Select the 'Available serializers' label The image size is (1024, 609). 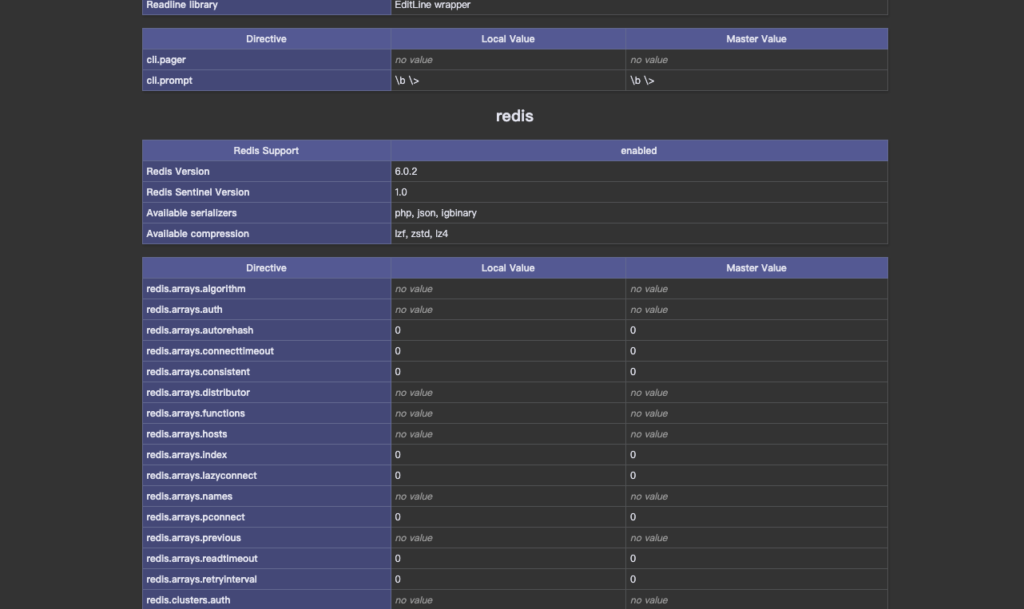(x=191, y=213)
